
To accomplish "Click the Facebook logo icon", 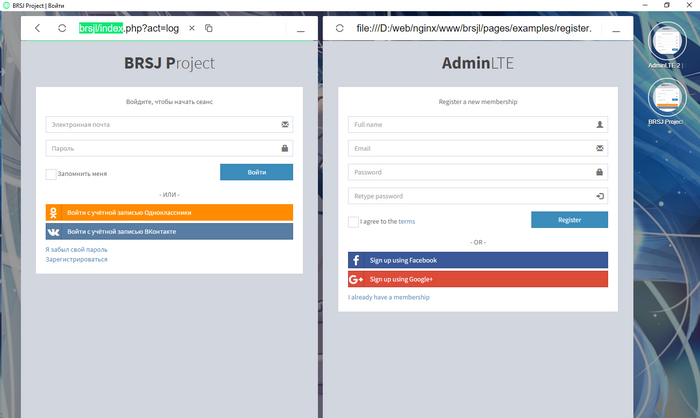I will pos(356,260).
